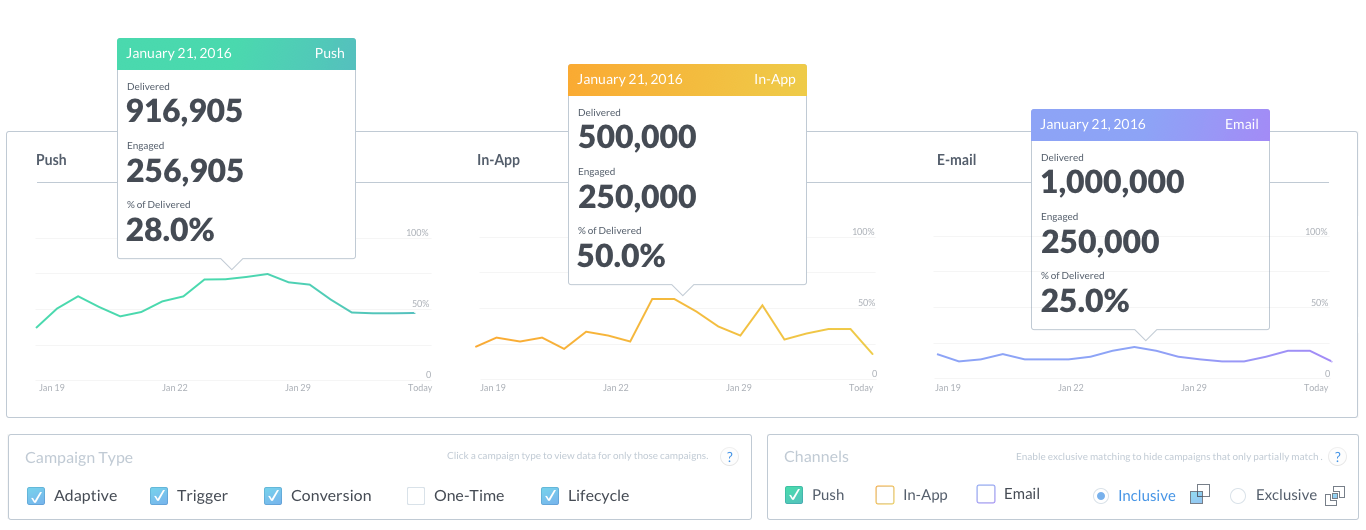This screenshot has width=1366, height=530.
Task: Uncheck the Trigger campaign type
Action: point(159,495)
